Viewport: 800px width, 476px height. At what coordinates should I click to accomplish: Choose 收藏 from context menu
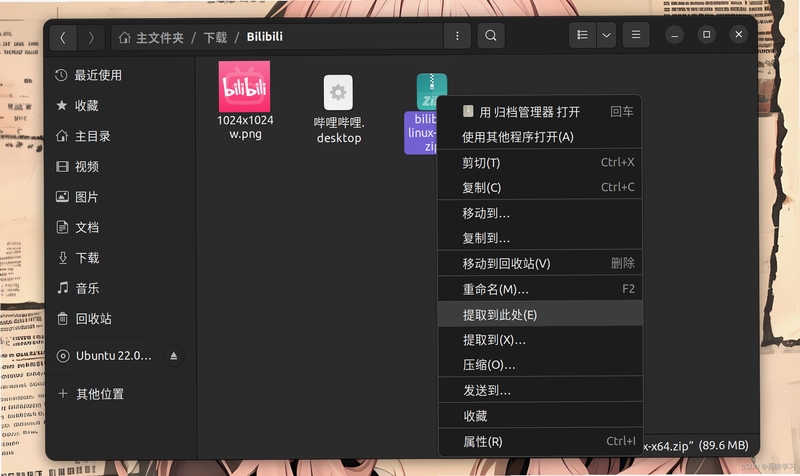tap(540, 416)
